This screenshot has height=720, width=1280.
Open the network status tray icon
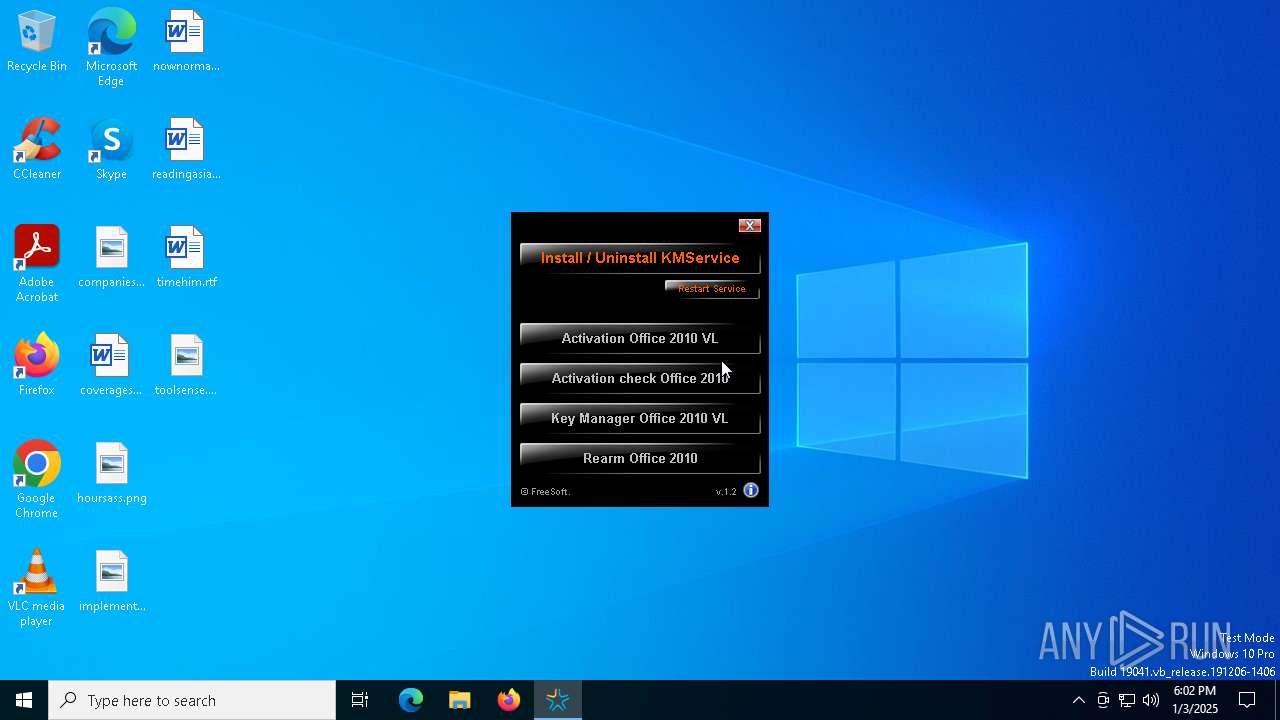[1127, 700]
